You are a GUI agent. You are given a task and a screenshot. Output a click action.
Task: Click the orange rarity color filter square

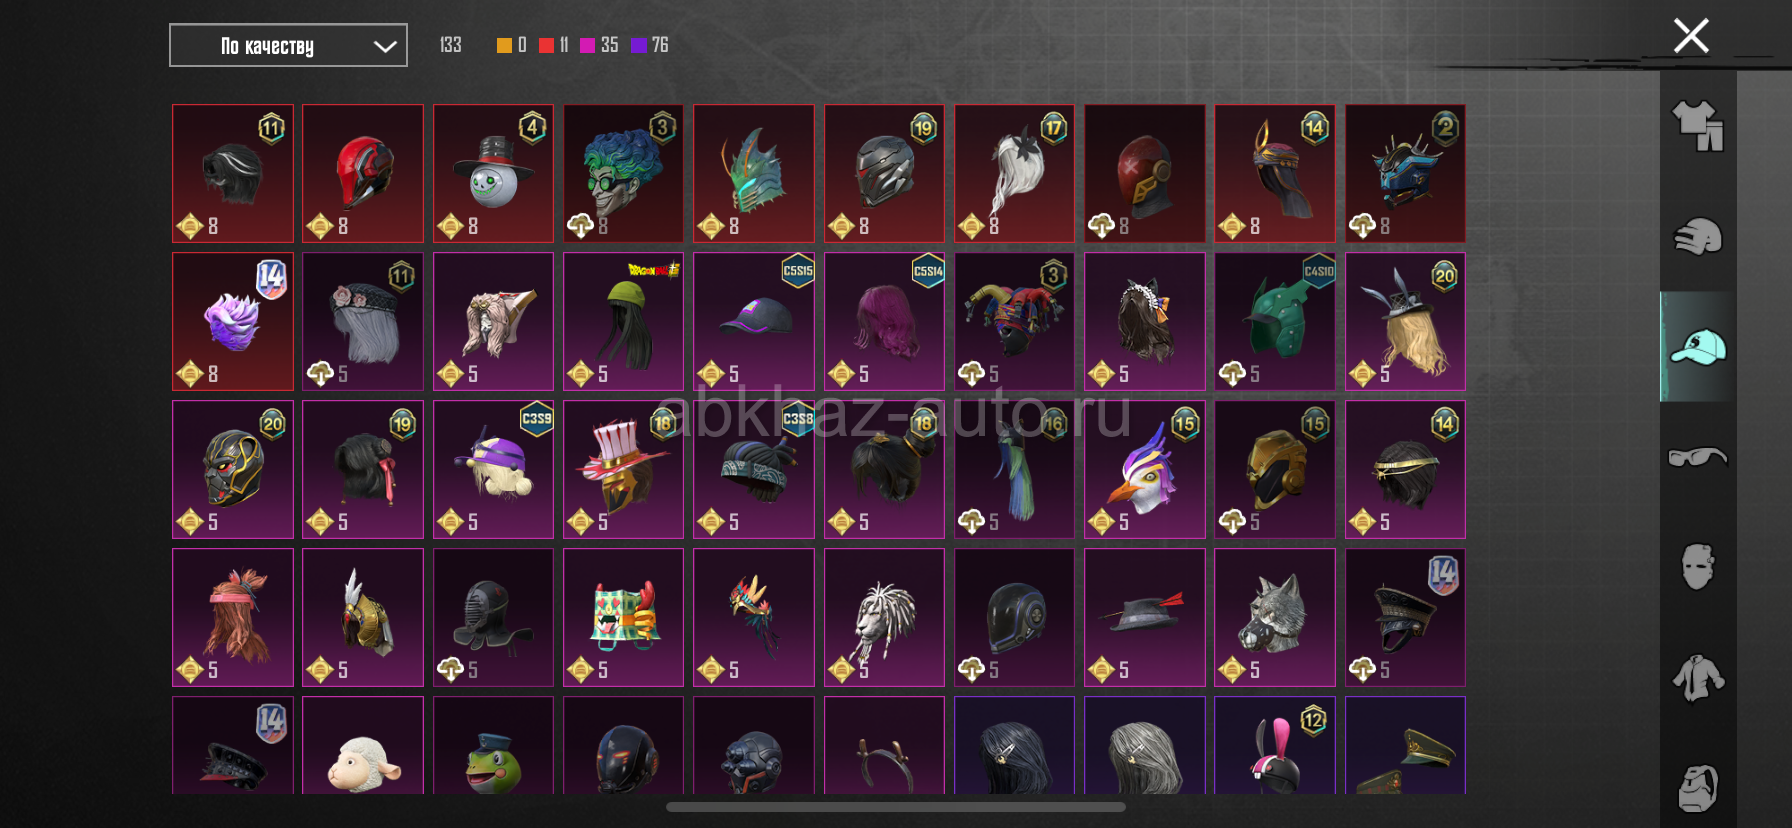[x=504, y=45]
